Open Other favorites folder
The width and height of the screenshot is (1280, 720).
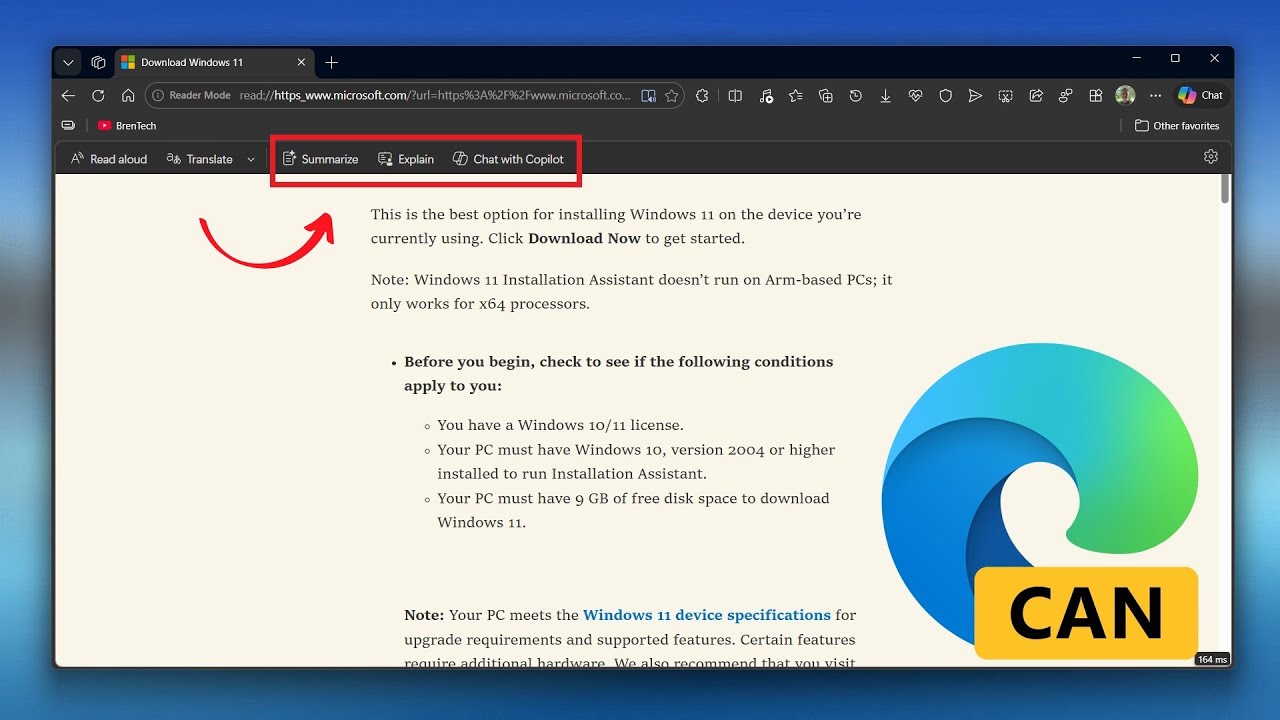coord(1177,126)
